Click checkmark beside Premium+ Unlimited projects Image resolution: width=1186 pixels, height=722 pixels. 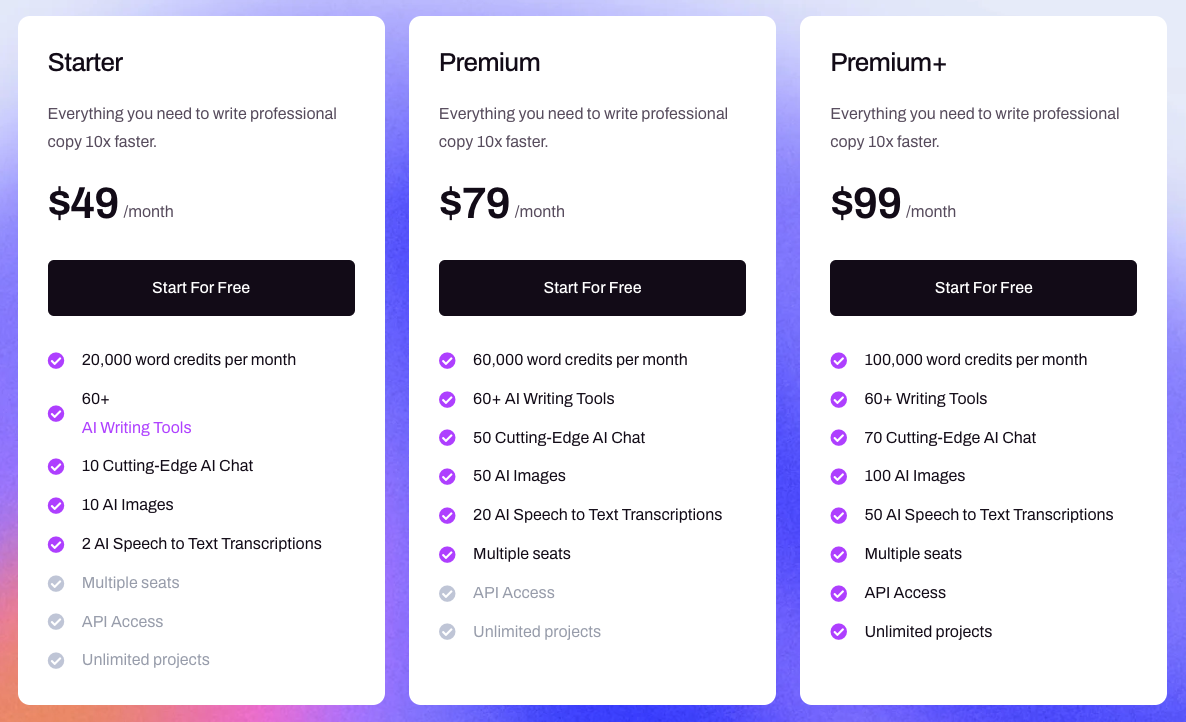pyautogui.click(x=839, y=632)
